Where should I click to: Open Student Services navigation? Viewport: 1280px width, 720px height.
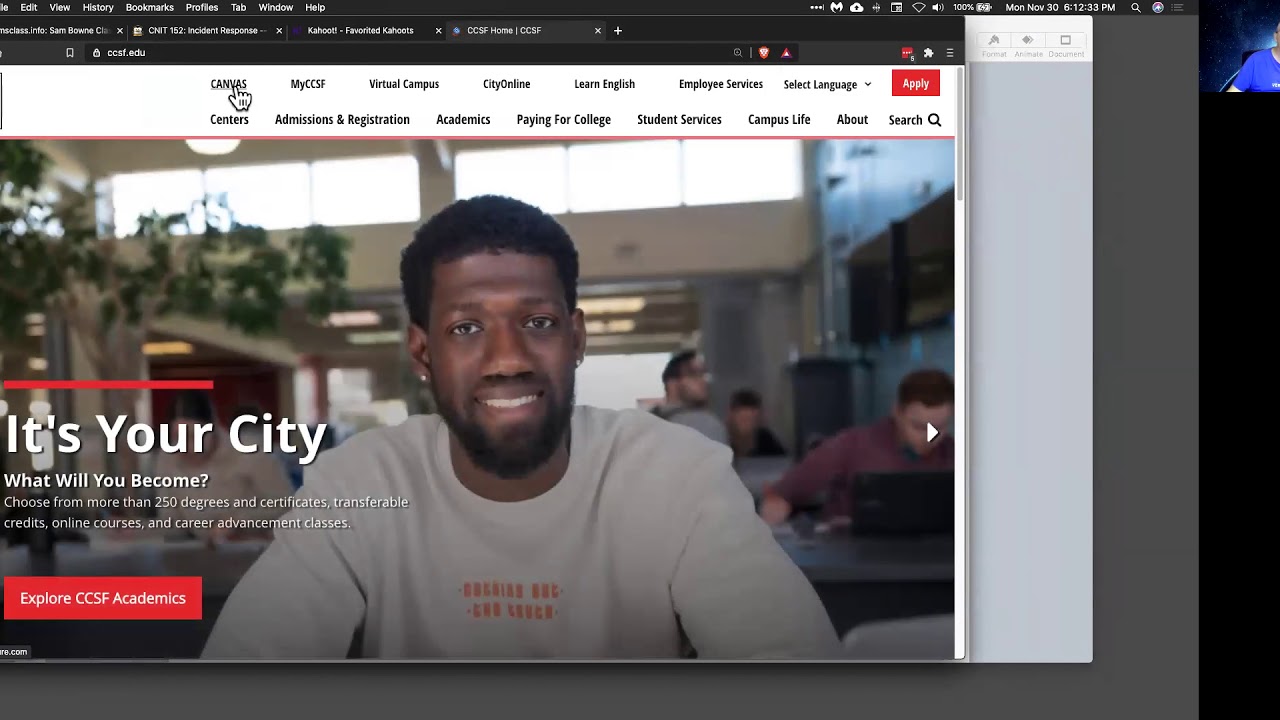point(679,120)
